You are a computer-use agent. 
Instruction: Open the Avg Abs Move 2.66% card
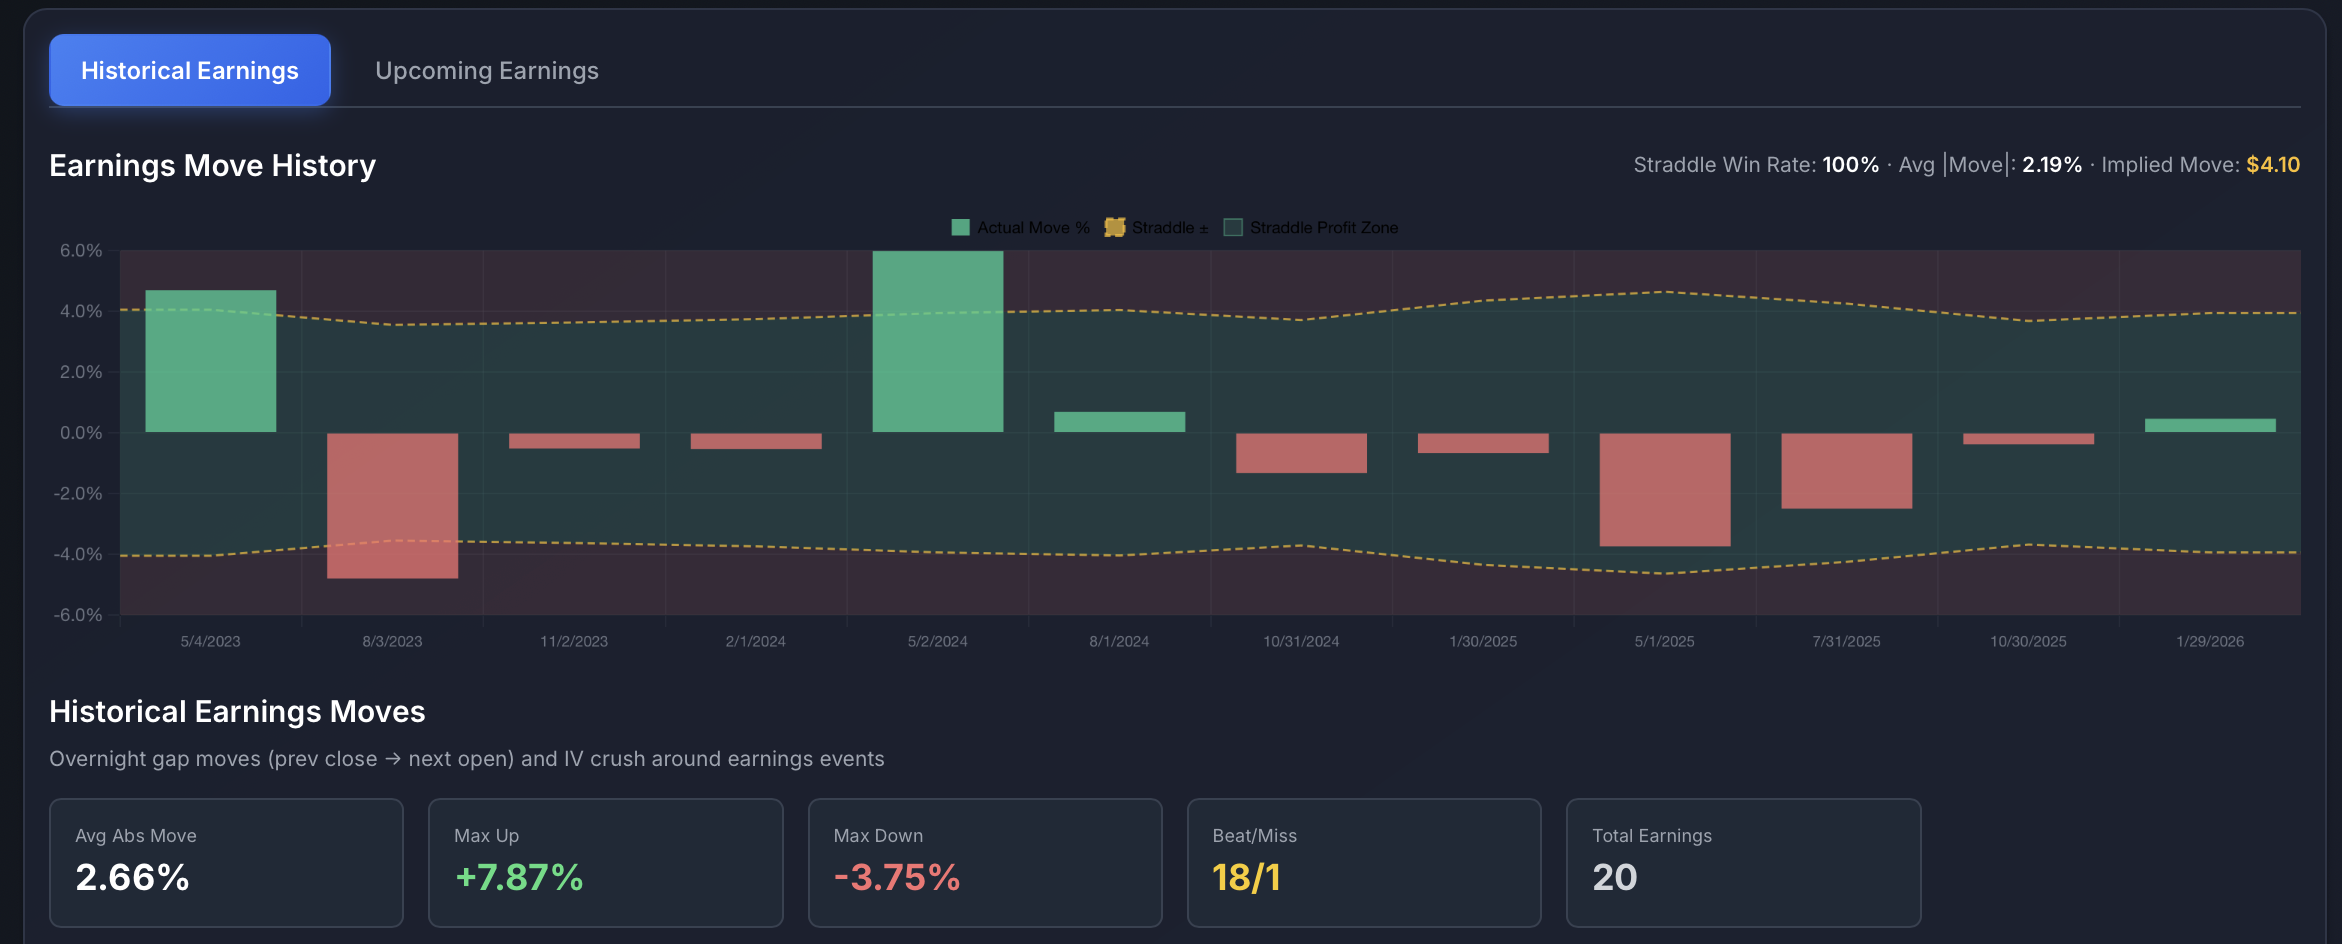click(x=225, y=862)
